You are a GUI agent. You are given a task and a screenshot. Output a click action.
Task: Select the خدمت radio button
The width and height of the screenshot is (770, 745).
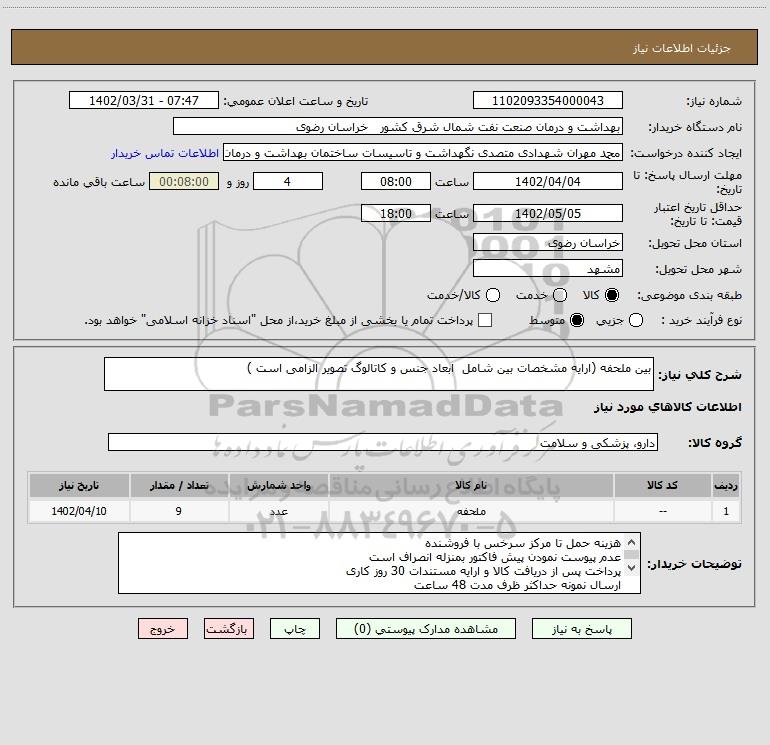(560, 295)
